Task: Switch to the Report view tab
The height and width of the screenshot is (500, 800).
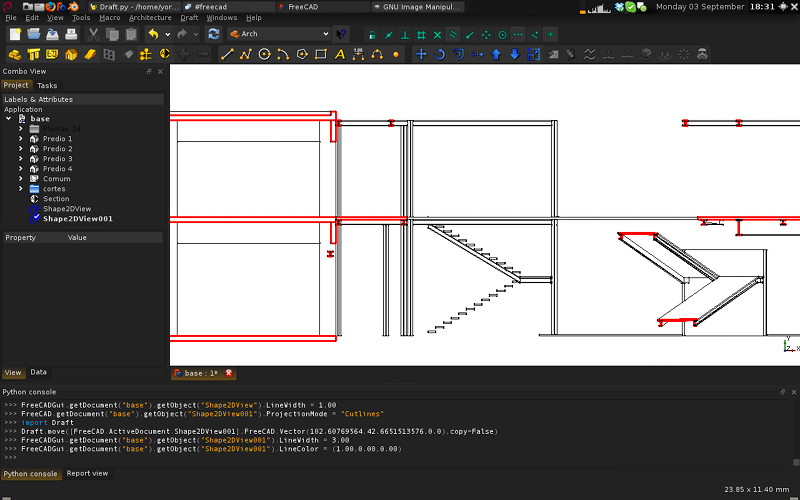Action: pos(87,473)
